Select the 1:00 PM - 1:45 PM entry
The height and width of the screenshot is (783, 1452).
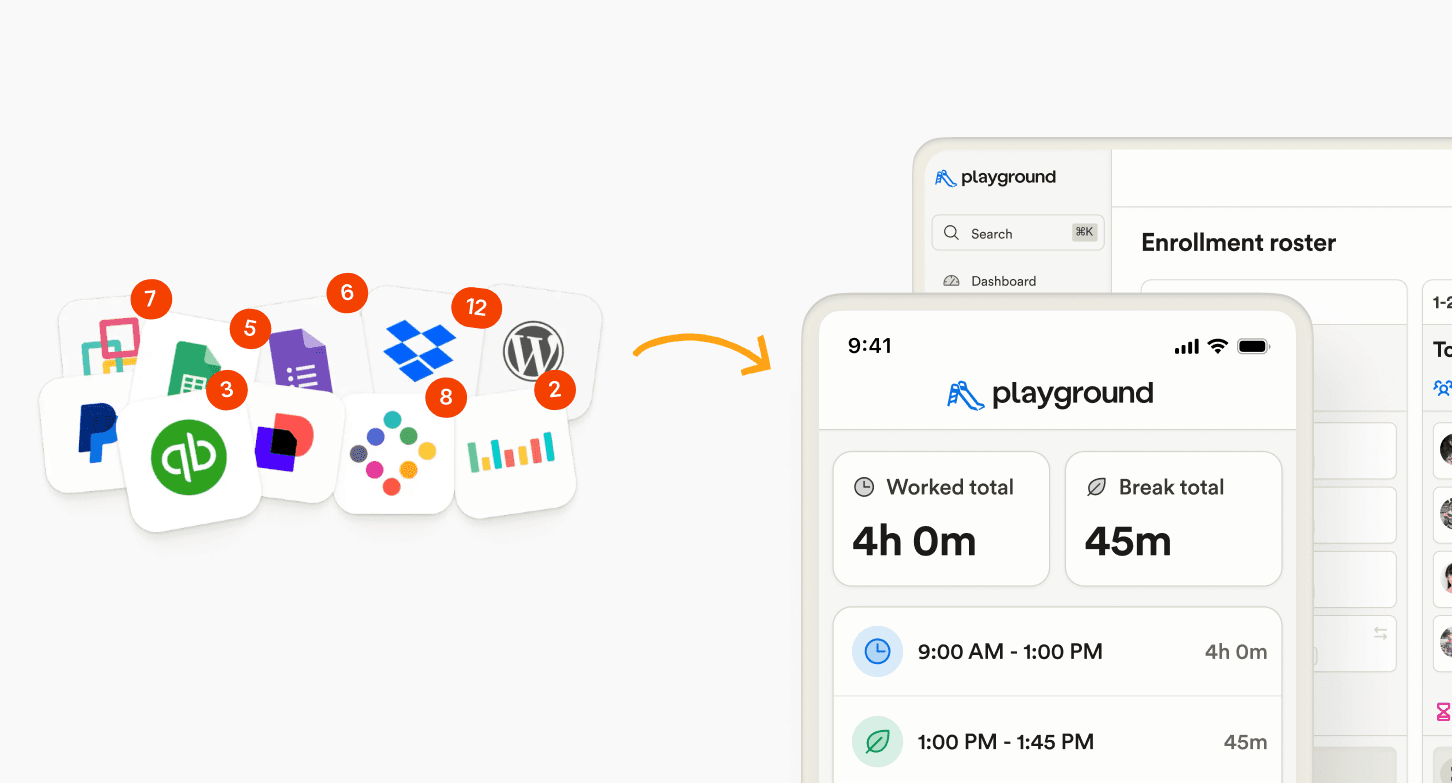coord(1057,742)
